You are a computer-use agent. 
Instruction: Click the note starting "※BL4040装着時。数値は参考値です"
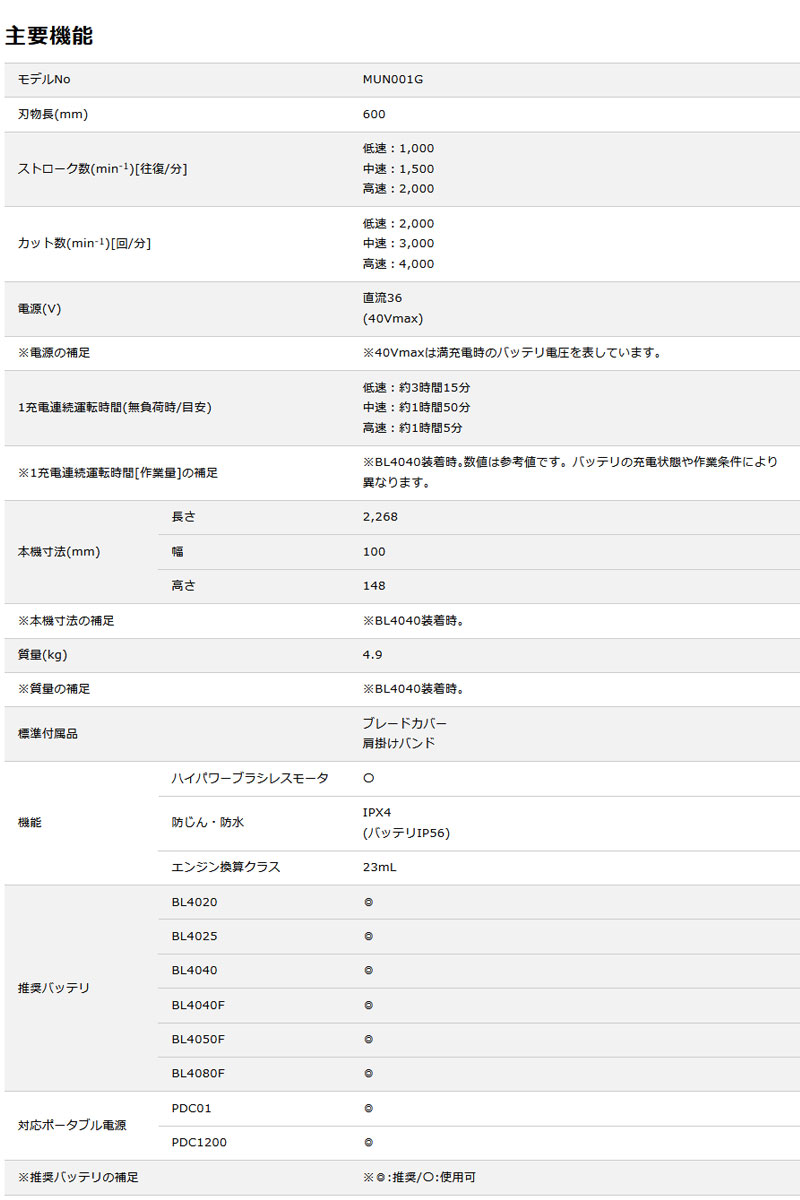pyautogui.click(x=570, y=472)
